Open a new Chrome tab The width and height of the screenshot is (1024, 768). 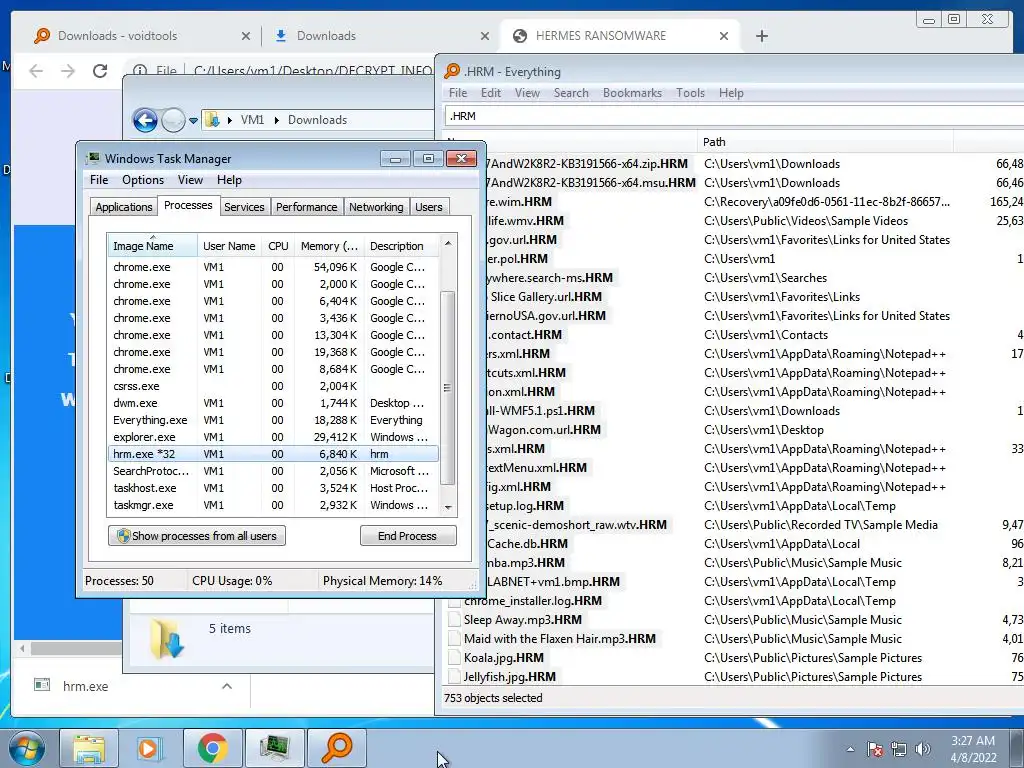point(761,36)
